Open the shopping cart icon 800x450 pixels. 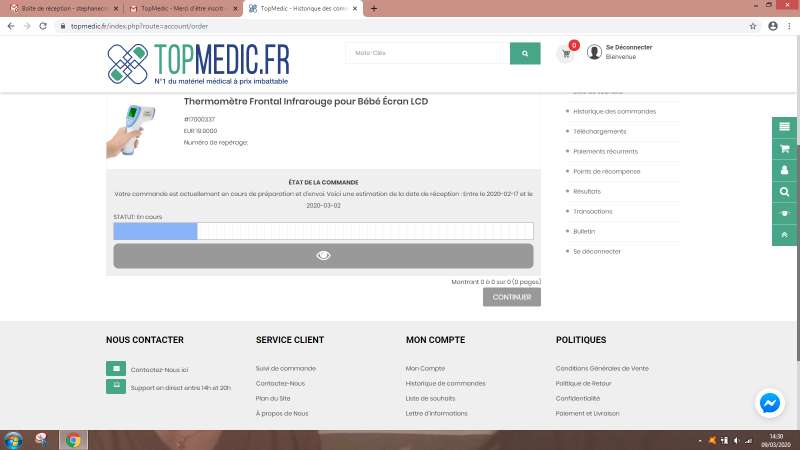point(566,54)
